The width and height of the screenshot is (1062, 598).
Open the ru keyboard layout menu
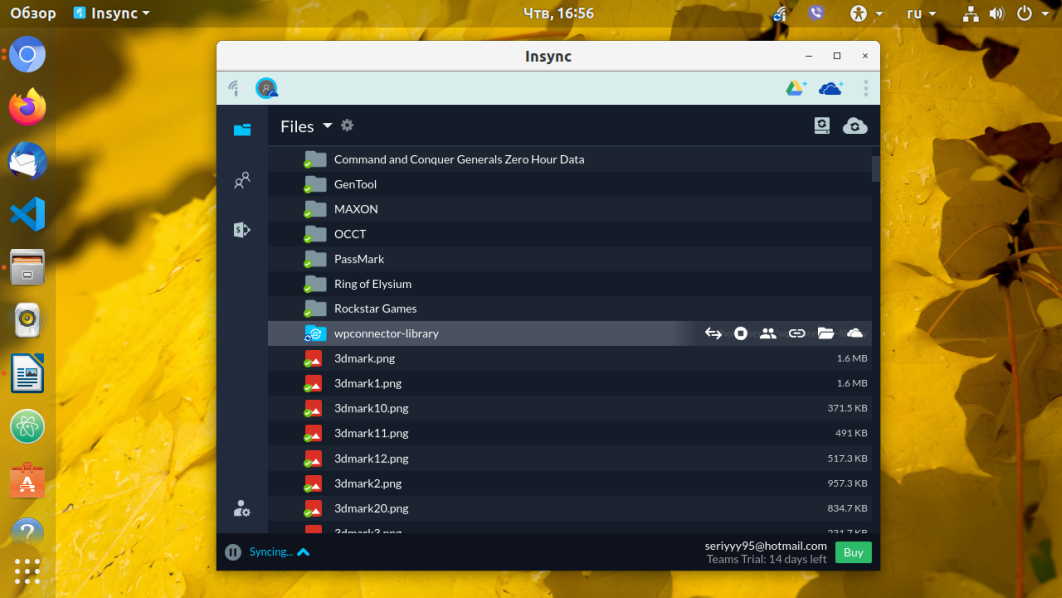click(x=921, y=13)
